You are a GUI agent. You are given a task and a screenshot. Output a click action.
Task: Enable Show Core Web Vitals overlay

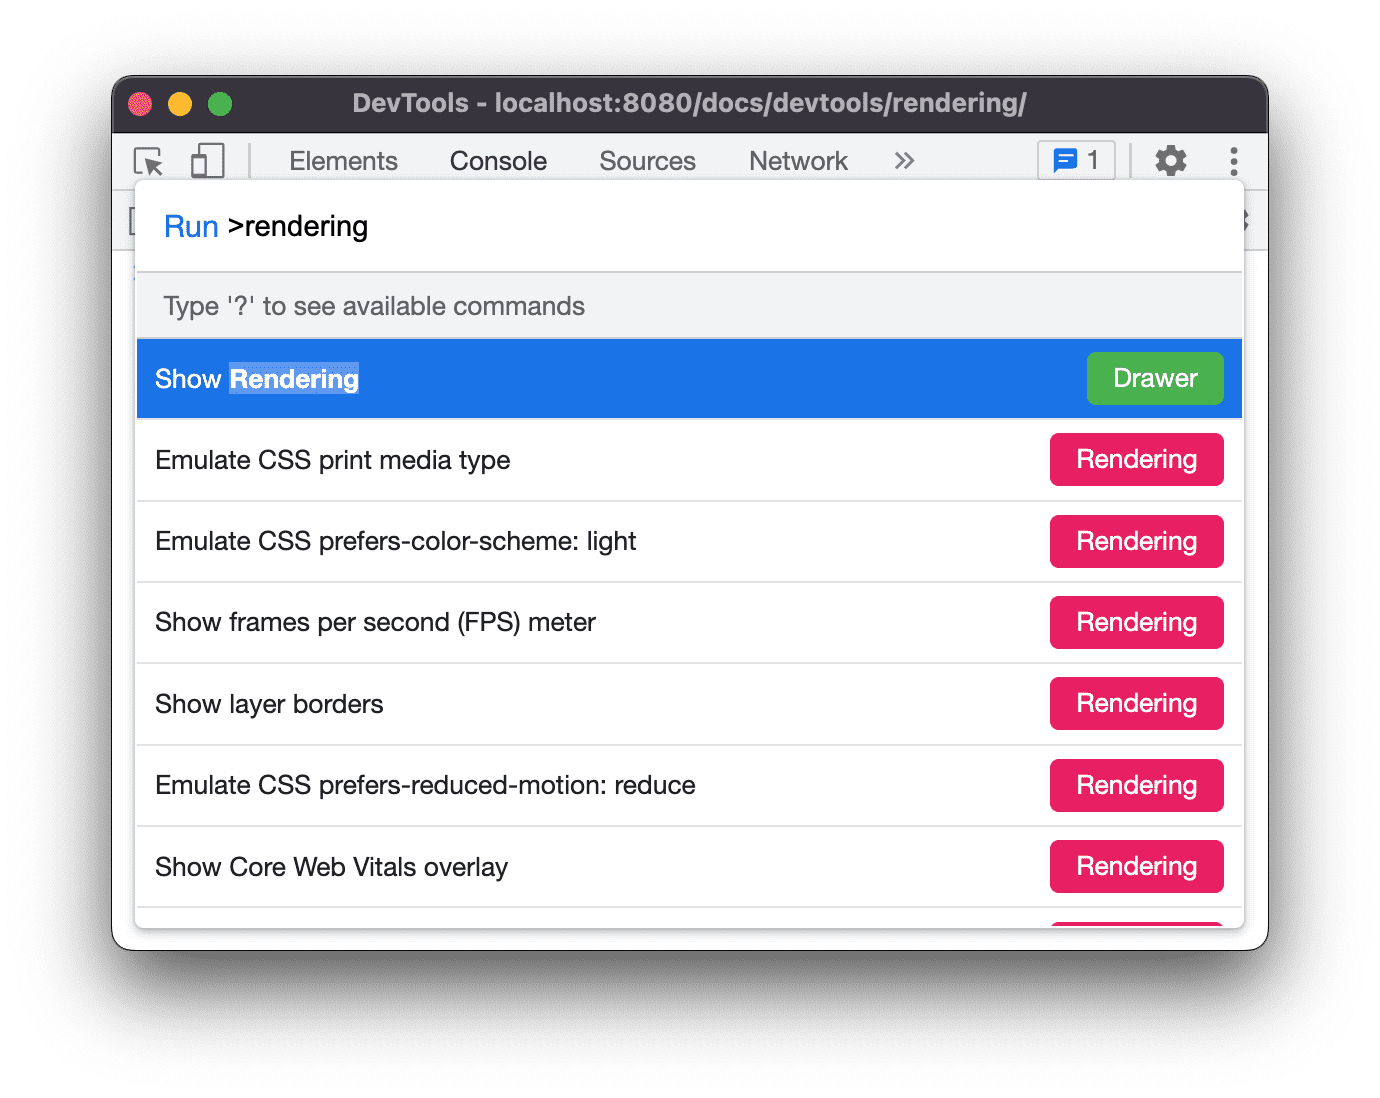pos(331,866)
